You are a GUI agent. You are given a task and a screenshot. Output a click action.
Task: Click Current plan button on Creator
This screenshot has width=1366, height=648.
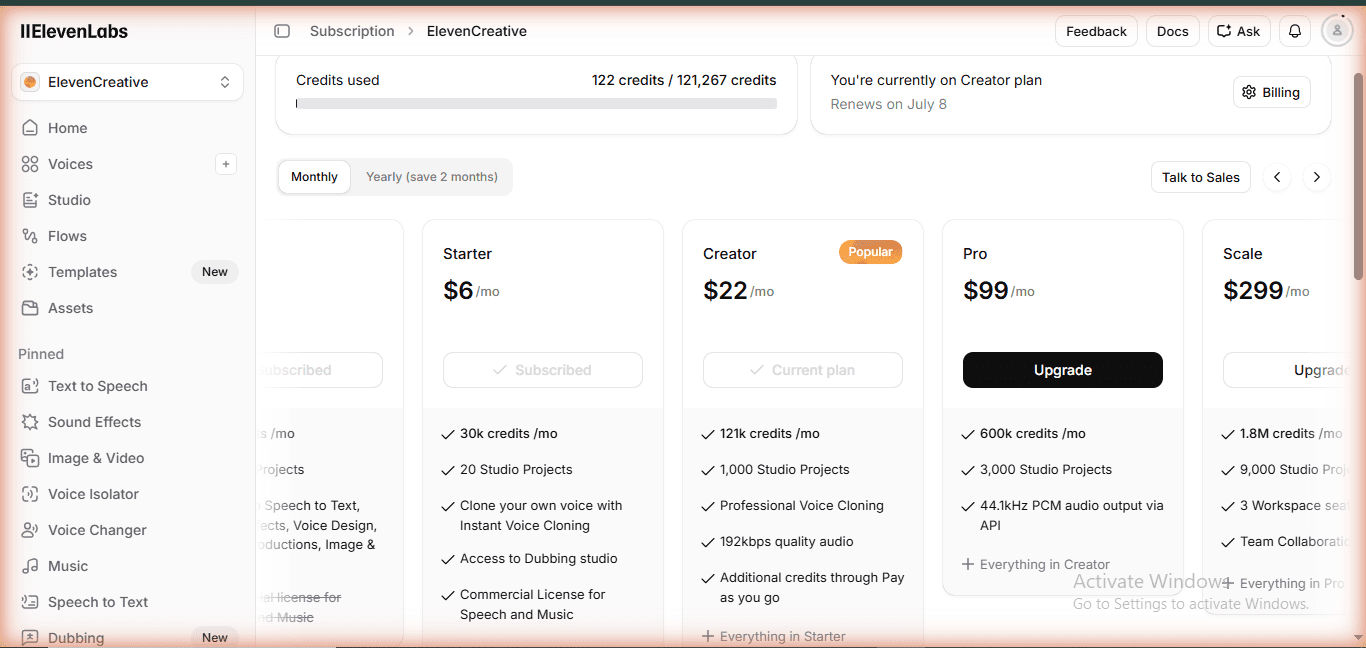(x=803, y=370)
